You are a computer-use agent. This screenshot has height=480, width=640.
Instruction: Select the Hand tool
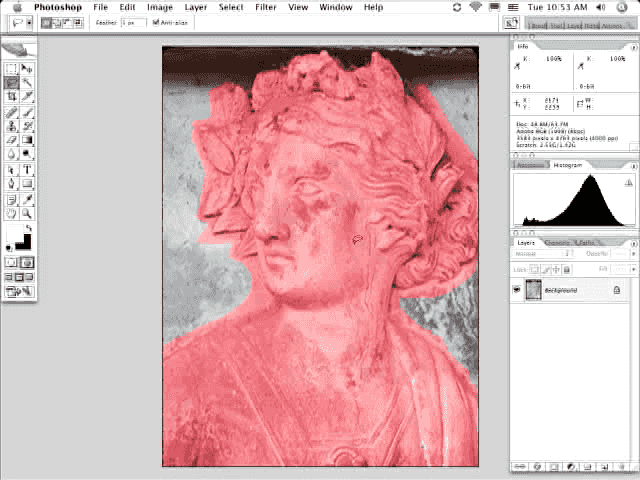pos(11,213)
